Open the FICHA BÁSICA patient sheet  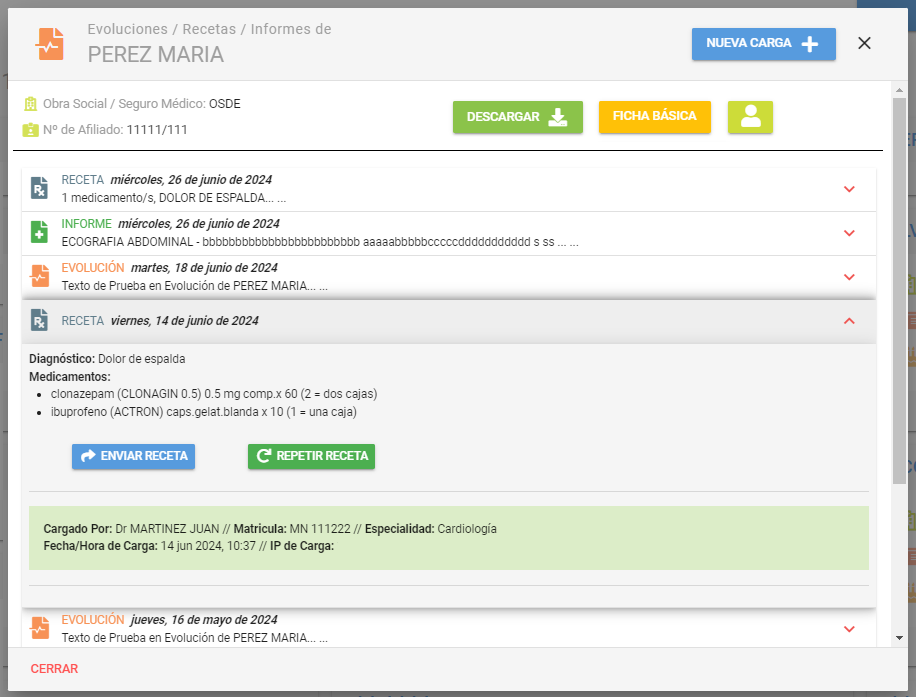654,117
